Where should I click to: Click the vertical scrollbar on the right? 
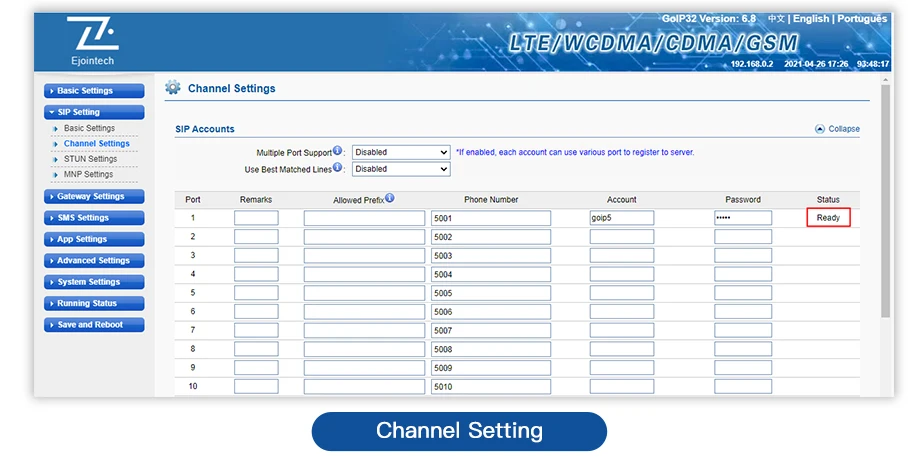887,200
